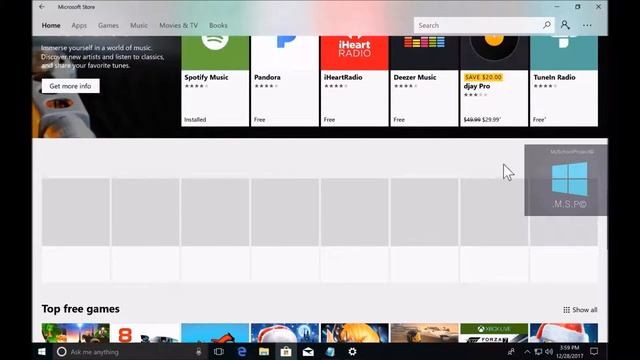Switch to the Apps tab
The height and width of the screenshot is (360, 640).
[x=79, y=25]
